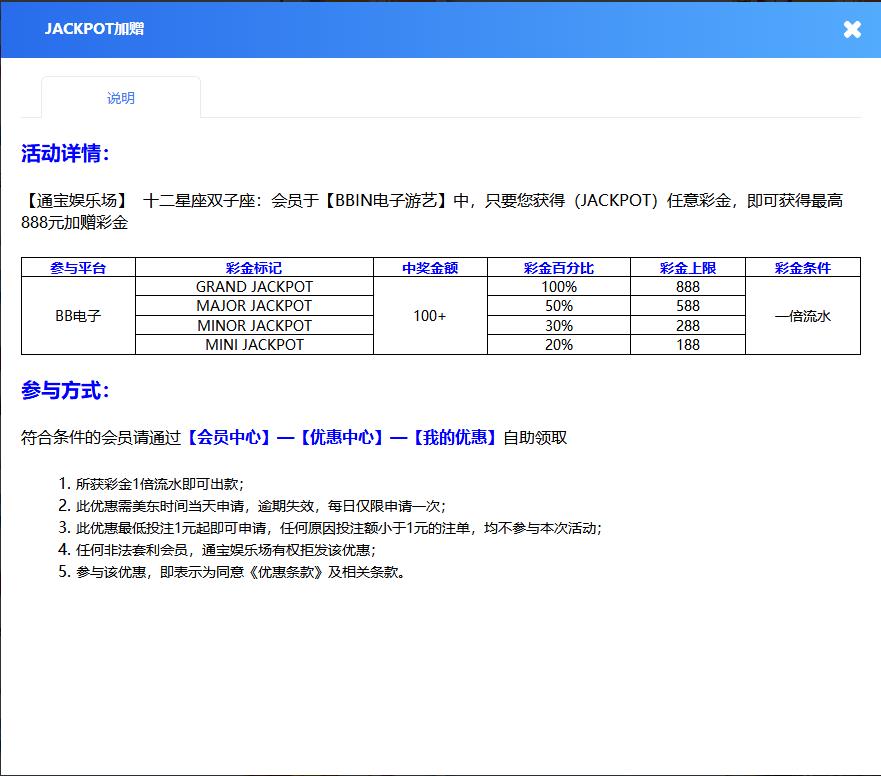
Task: Open the 【会员中心】 link
Action: 229,437
